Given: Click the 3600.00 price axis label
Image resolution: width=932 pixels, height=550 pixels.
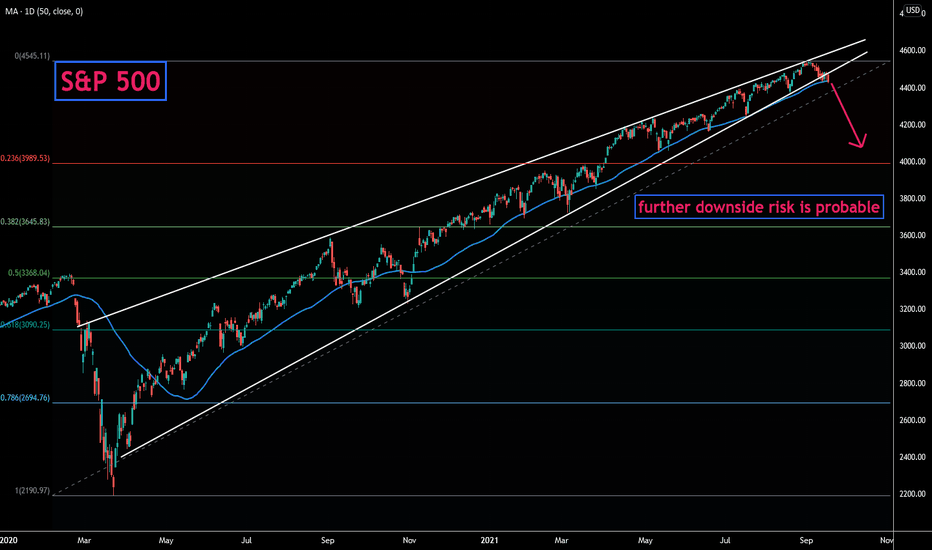Looking at the screenshot, I should click(912, 235).
